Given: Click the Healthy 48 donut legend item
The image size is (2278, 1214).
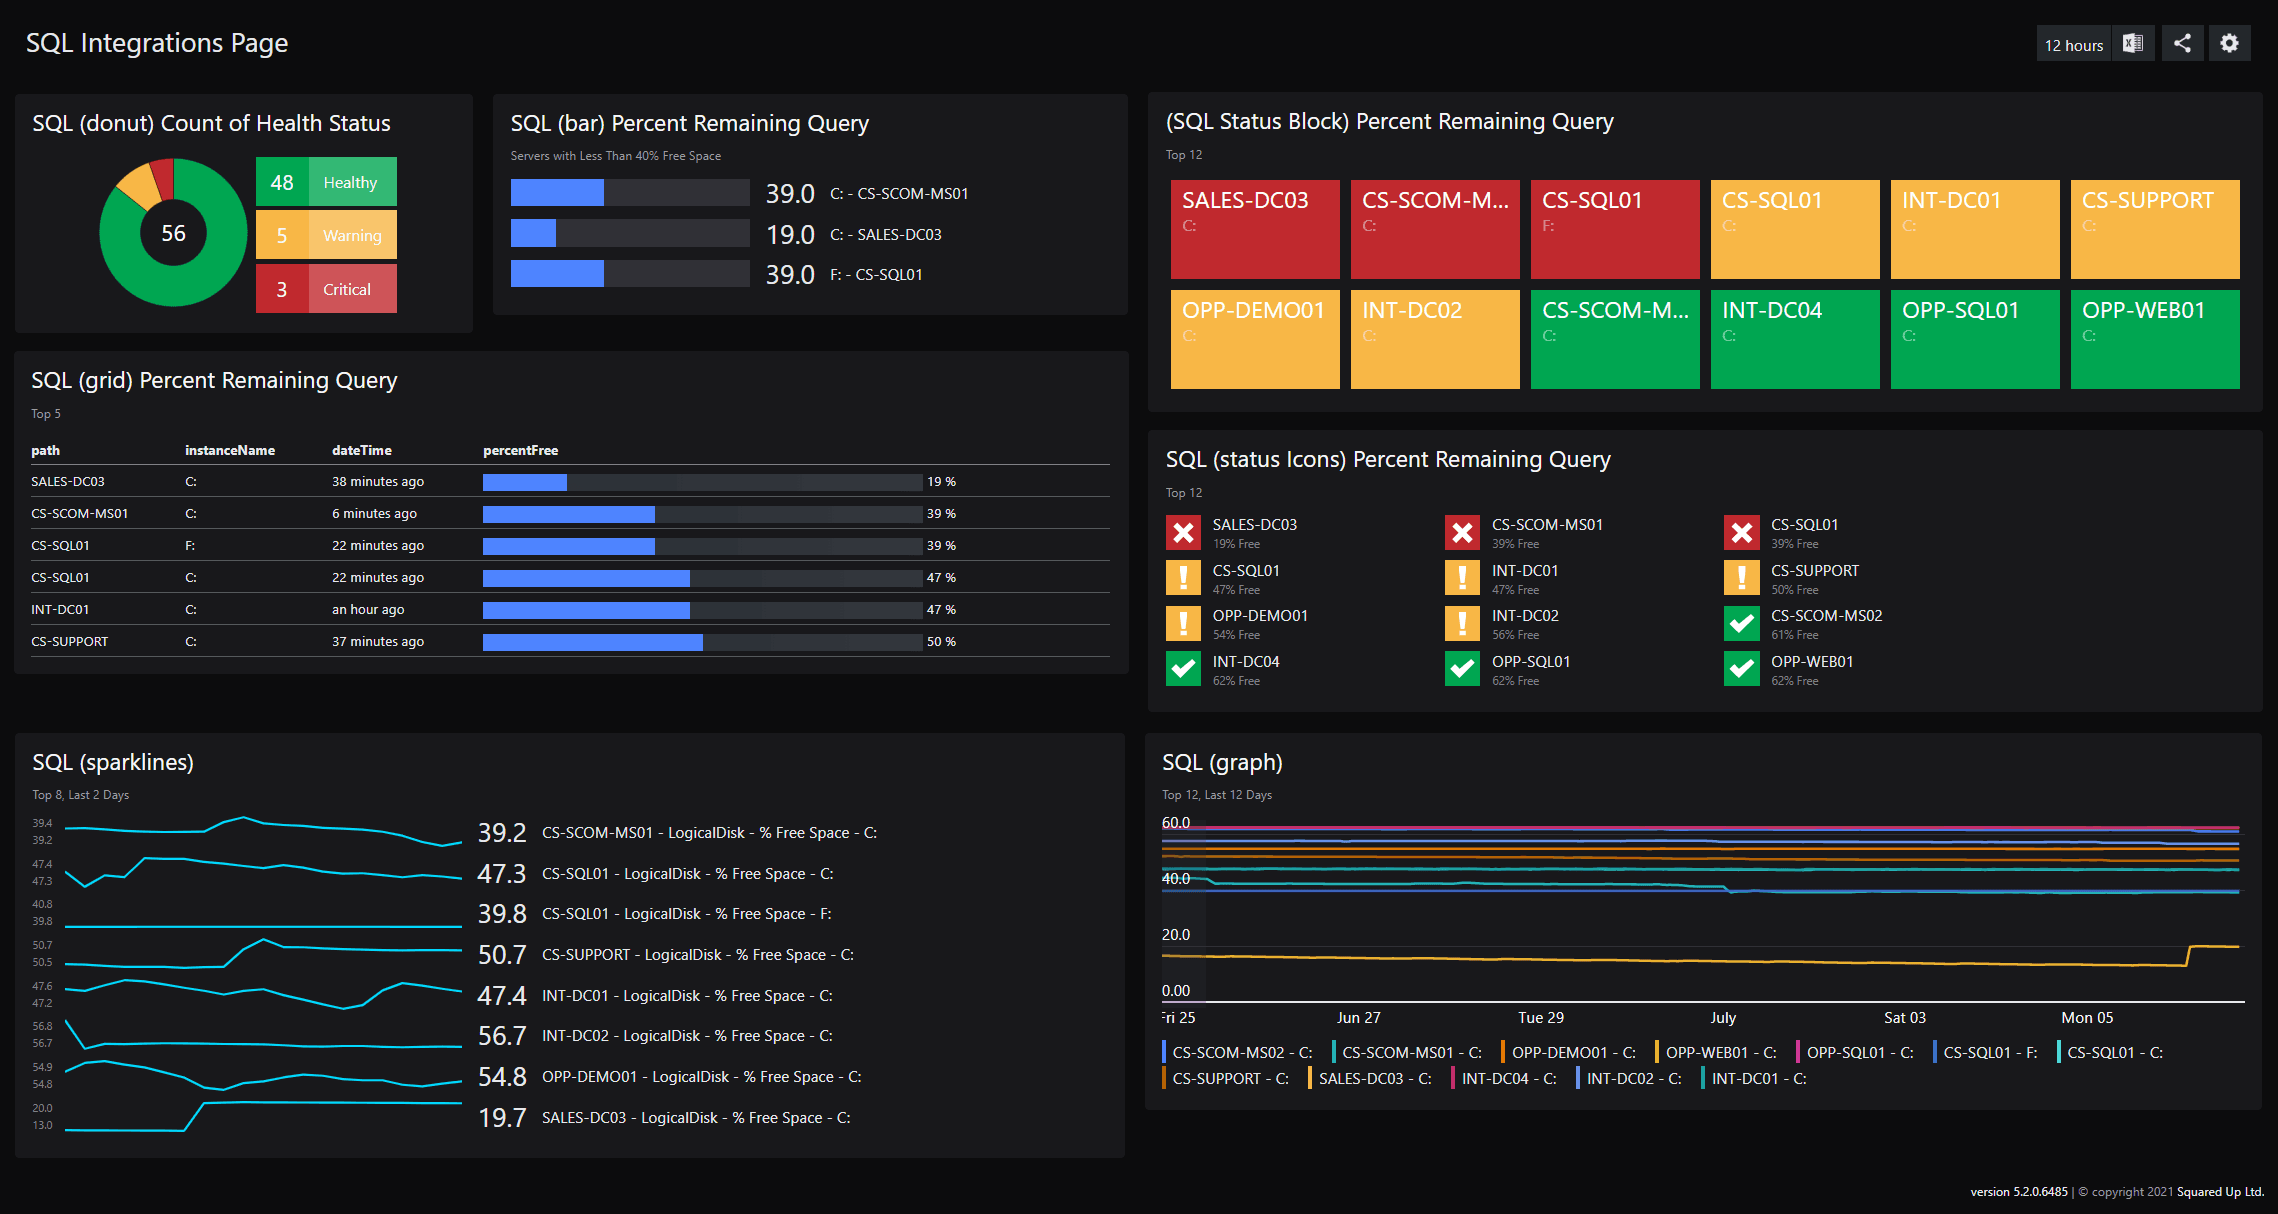Looking at the screenshot, I should pyautogui.click(x=325, y=181).
